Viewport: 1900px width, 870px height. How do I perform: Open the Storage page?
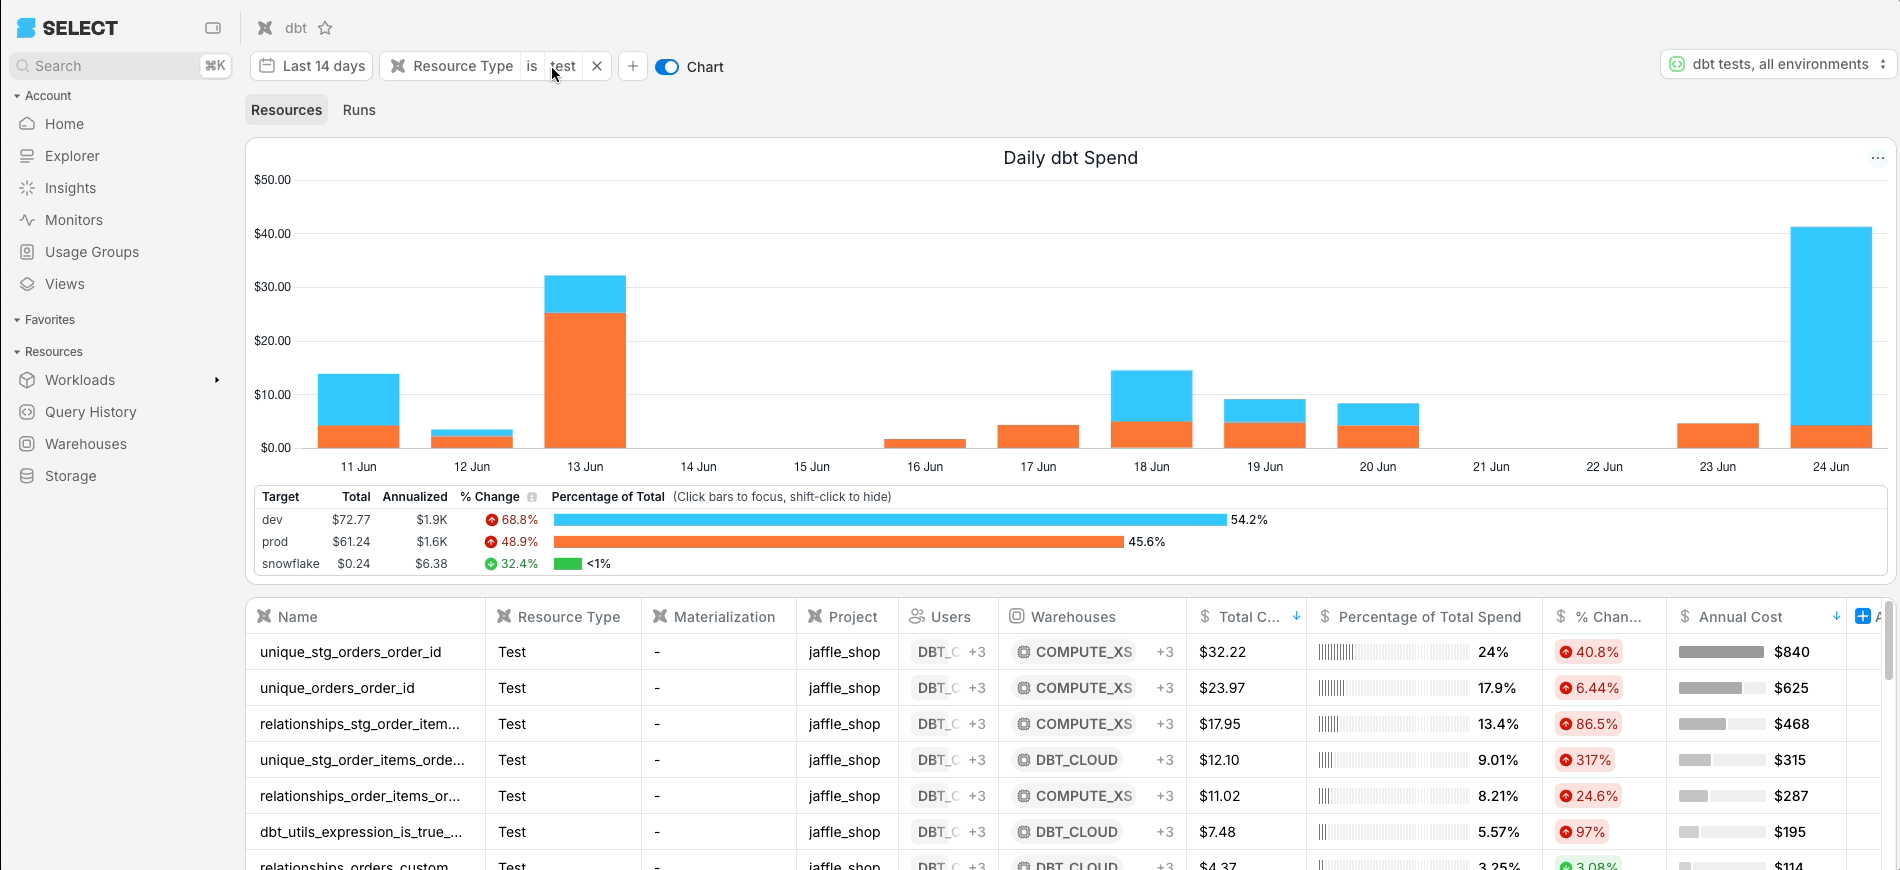pos(70,476)
